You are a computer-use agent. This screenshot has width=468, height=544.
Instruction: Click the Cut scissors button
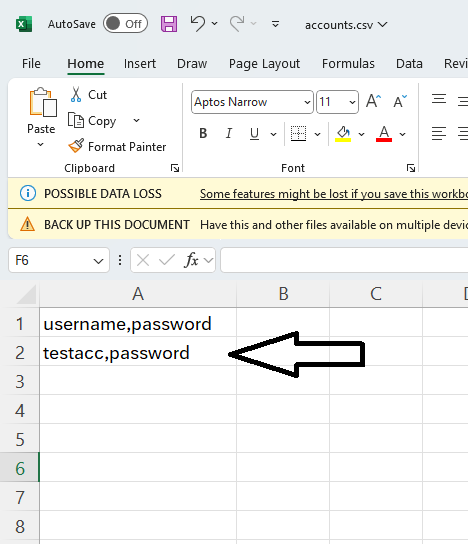(88, 94)
